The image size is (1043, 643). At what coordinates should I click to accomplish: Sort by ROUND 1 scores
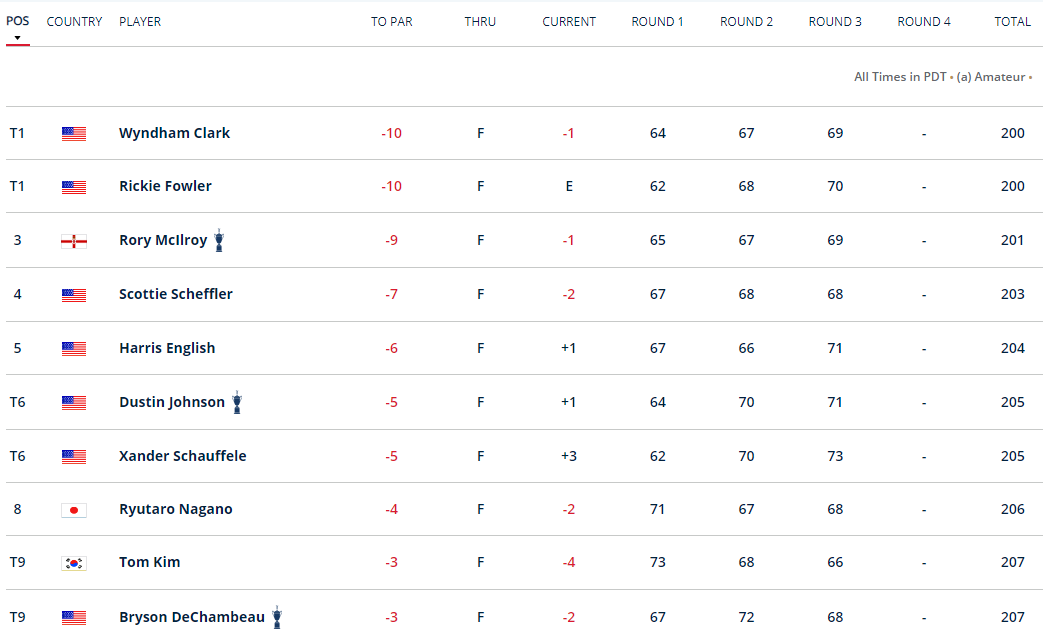pyautogui.click(x=657, y=21)
